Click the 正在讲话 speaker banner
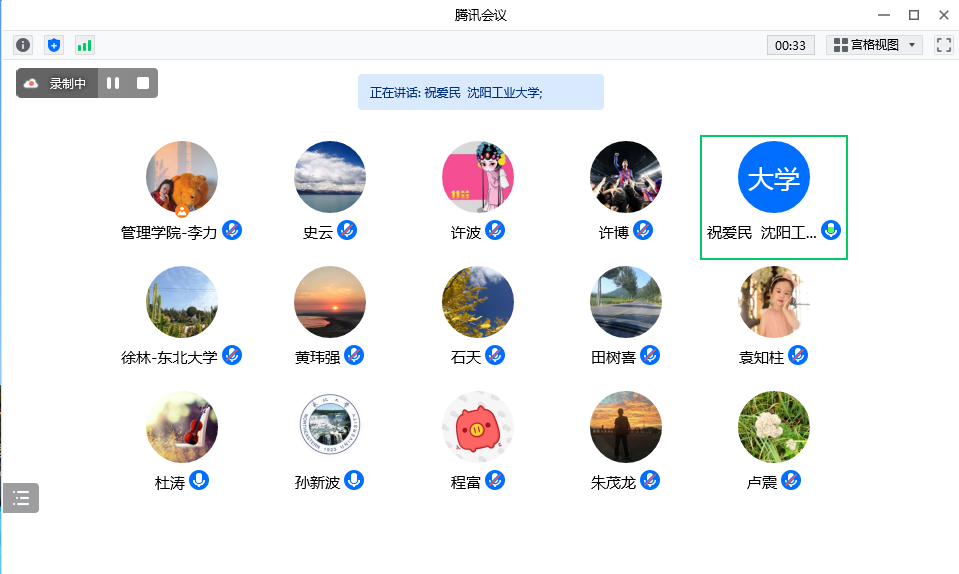The image size is (959, 574). pyautogui.click(x=480, y=92)
